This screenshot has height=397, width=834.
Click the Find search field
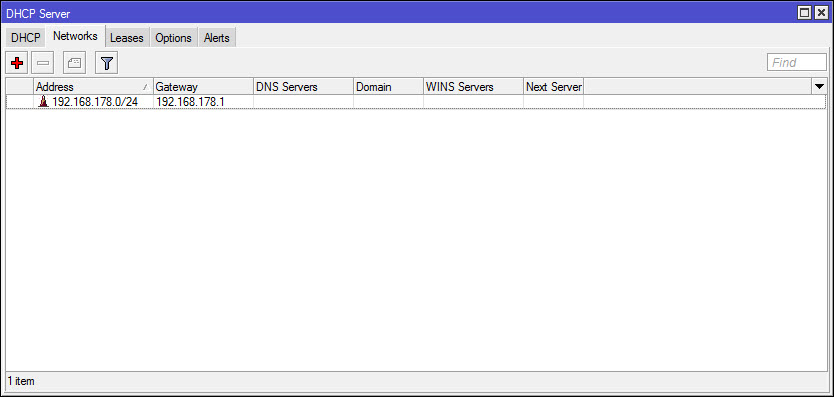797,62
